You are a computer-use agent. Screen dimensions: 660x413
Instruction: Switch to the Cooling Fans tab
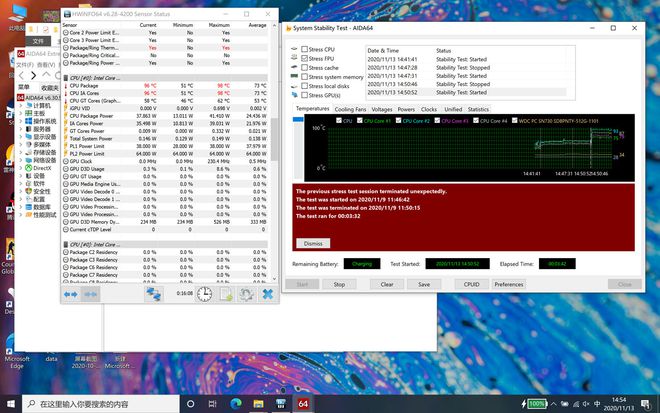coord(350,109)
